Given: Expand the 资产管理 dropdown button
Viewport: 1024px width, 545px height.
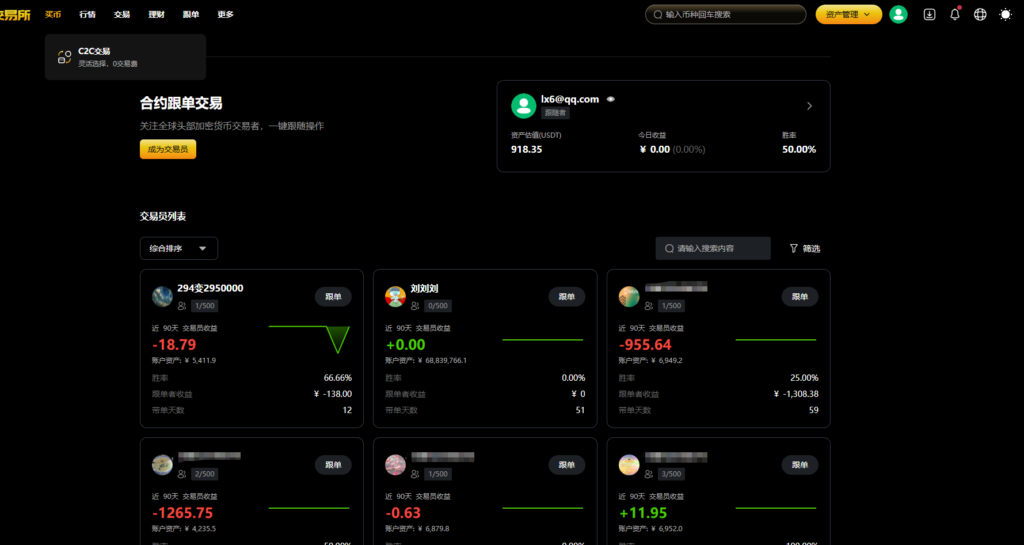Looking at the screenshot, I should click(848, 14).
